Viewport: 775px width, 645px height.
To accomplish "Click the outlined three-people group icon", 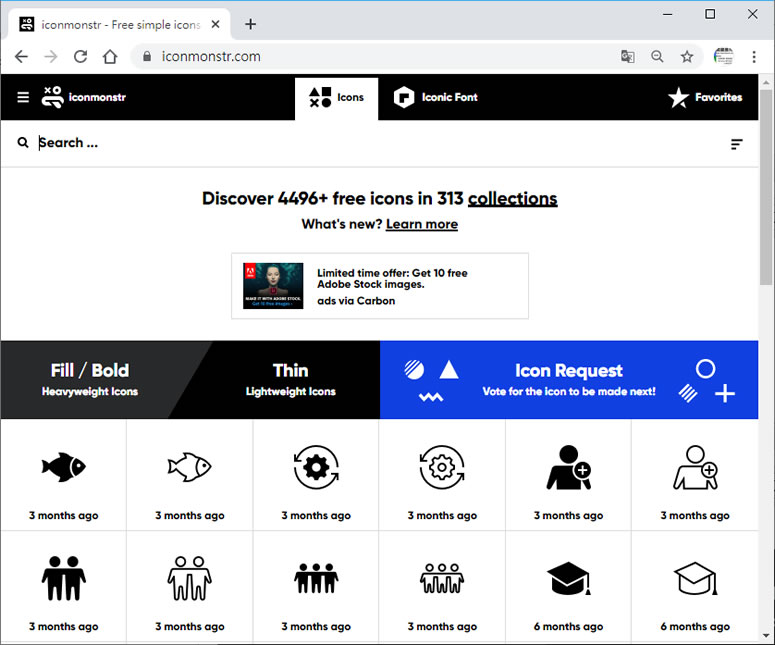I will point(442,578).
